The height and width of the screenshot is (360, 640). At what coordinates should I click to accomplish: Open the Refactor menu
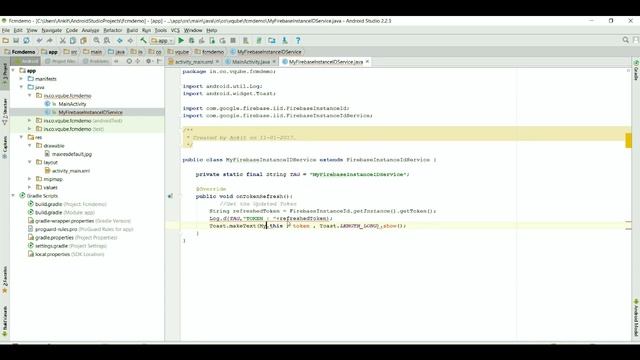113,30
